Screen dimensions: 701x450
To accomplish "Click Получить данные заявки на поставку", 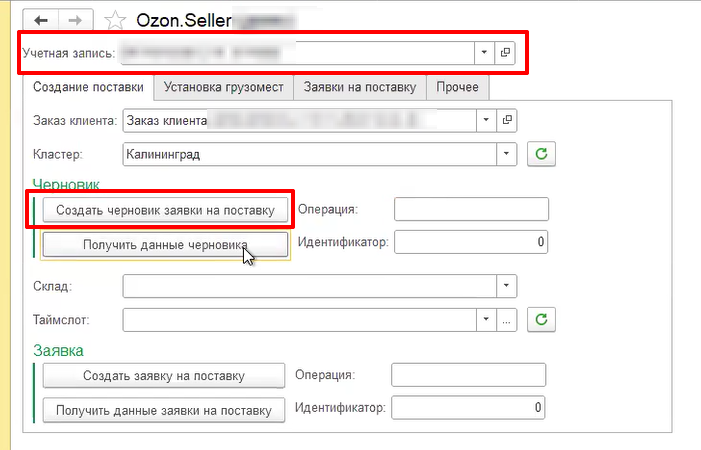I will pyautogui.click(x=164, y=410).
